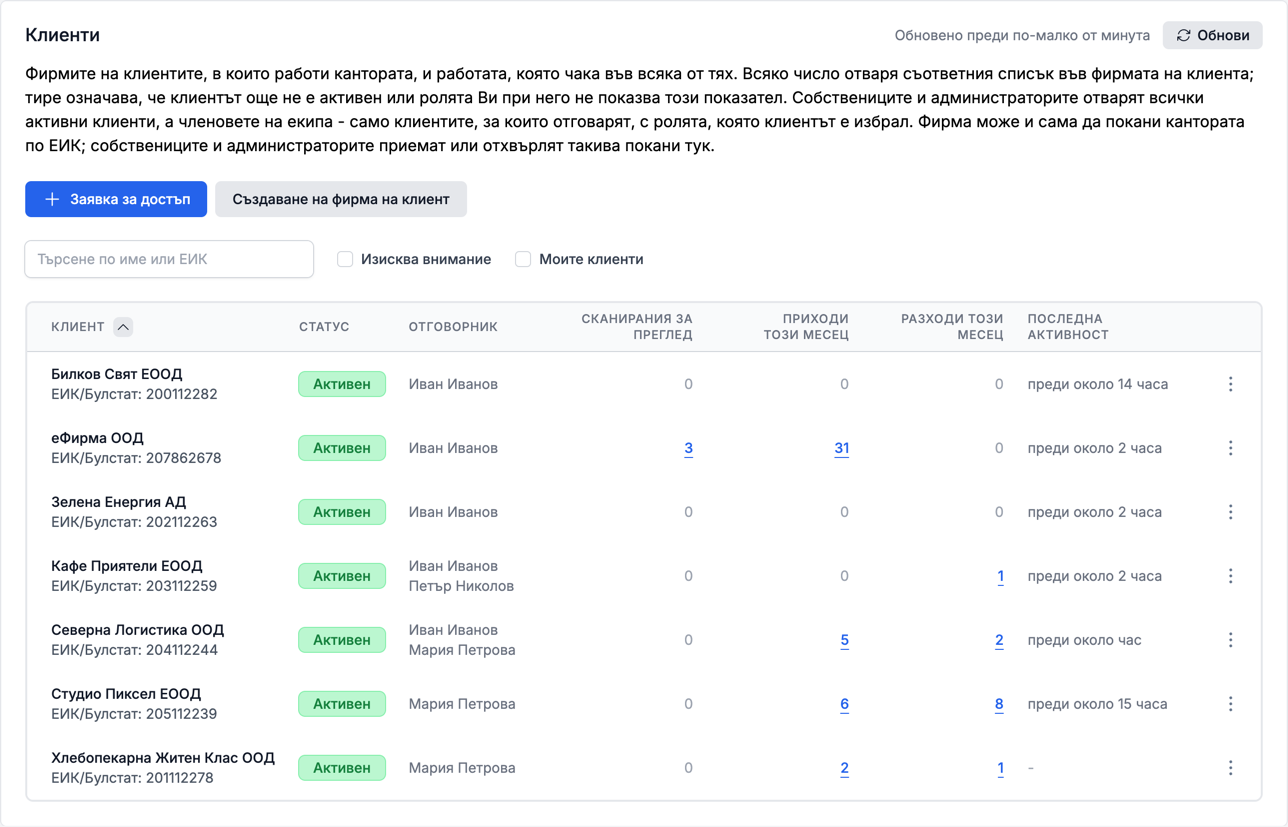Click Активен badge for Северна Логистика ООД

(x=342, y=640)
